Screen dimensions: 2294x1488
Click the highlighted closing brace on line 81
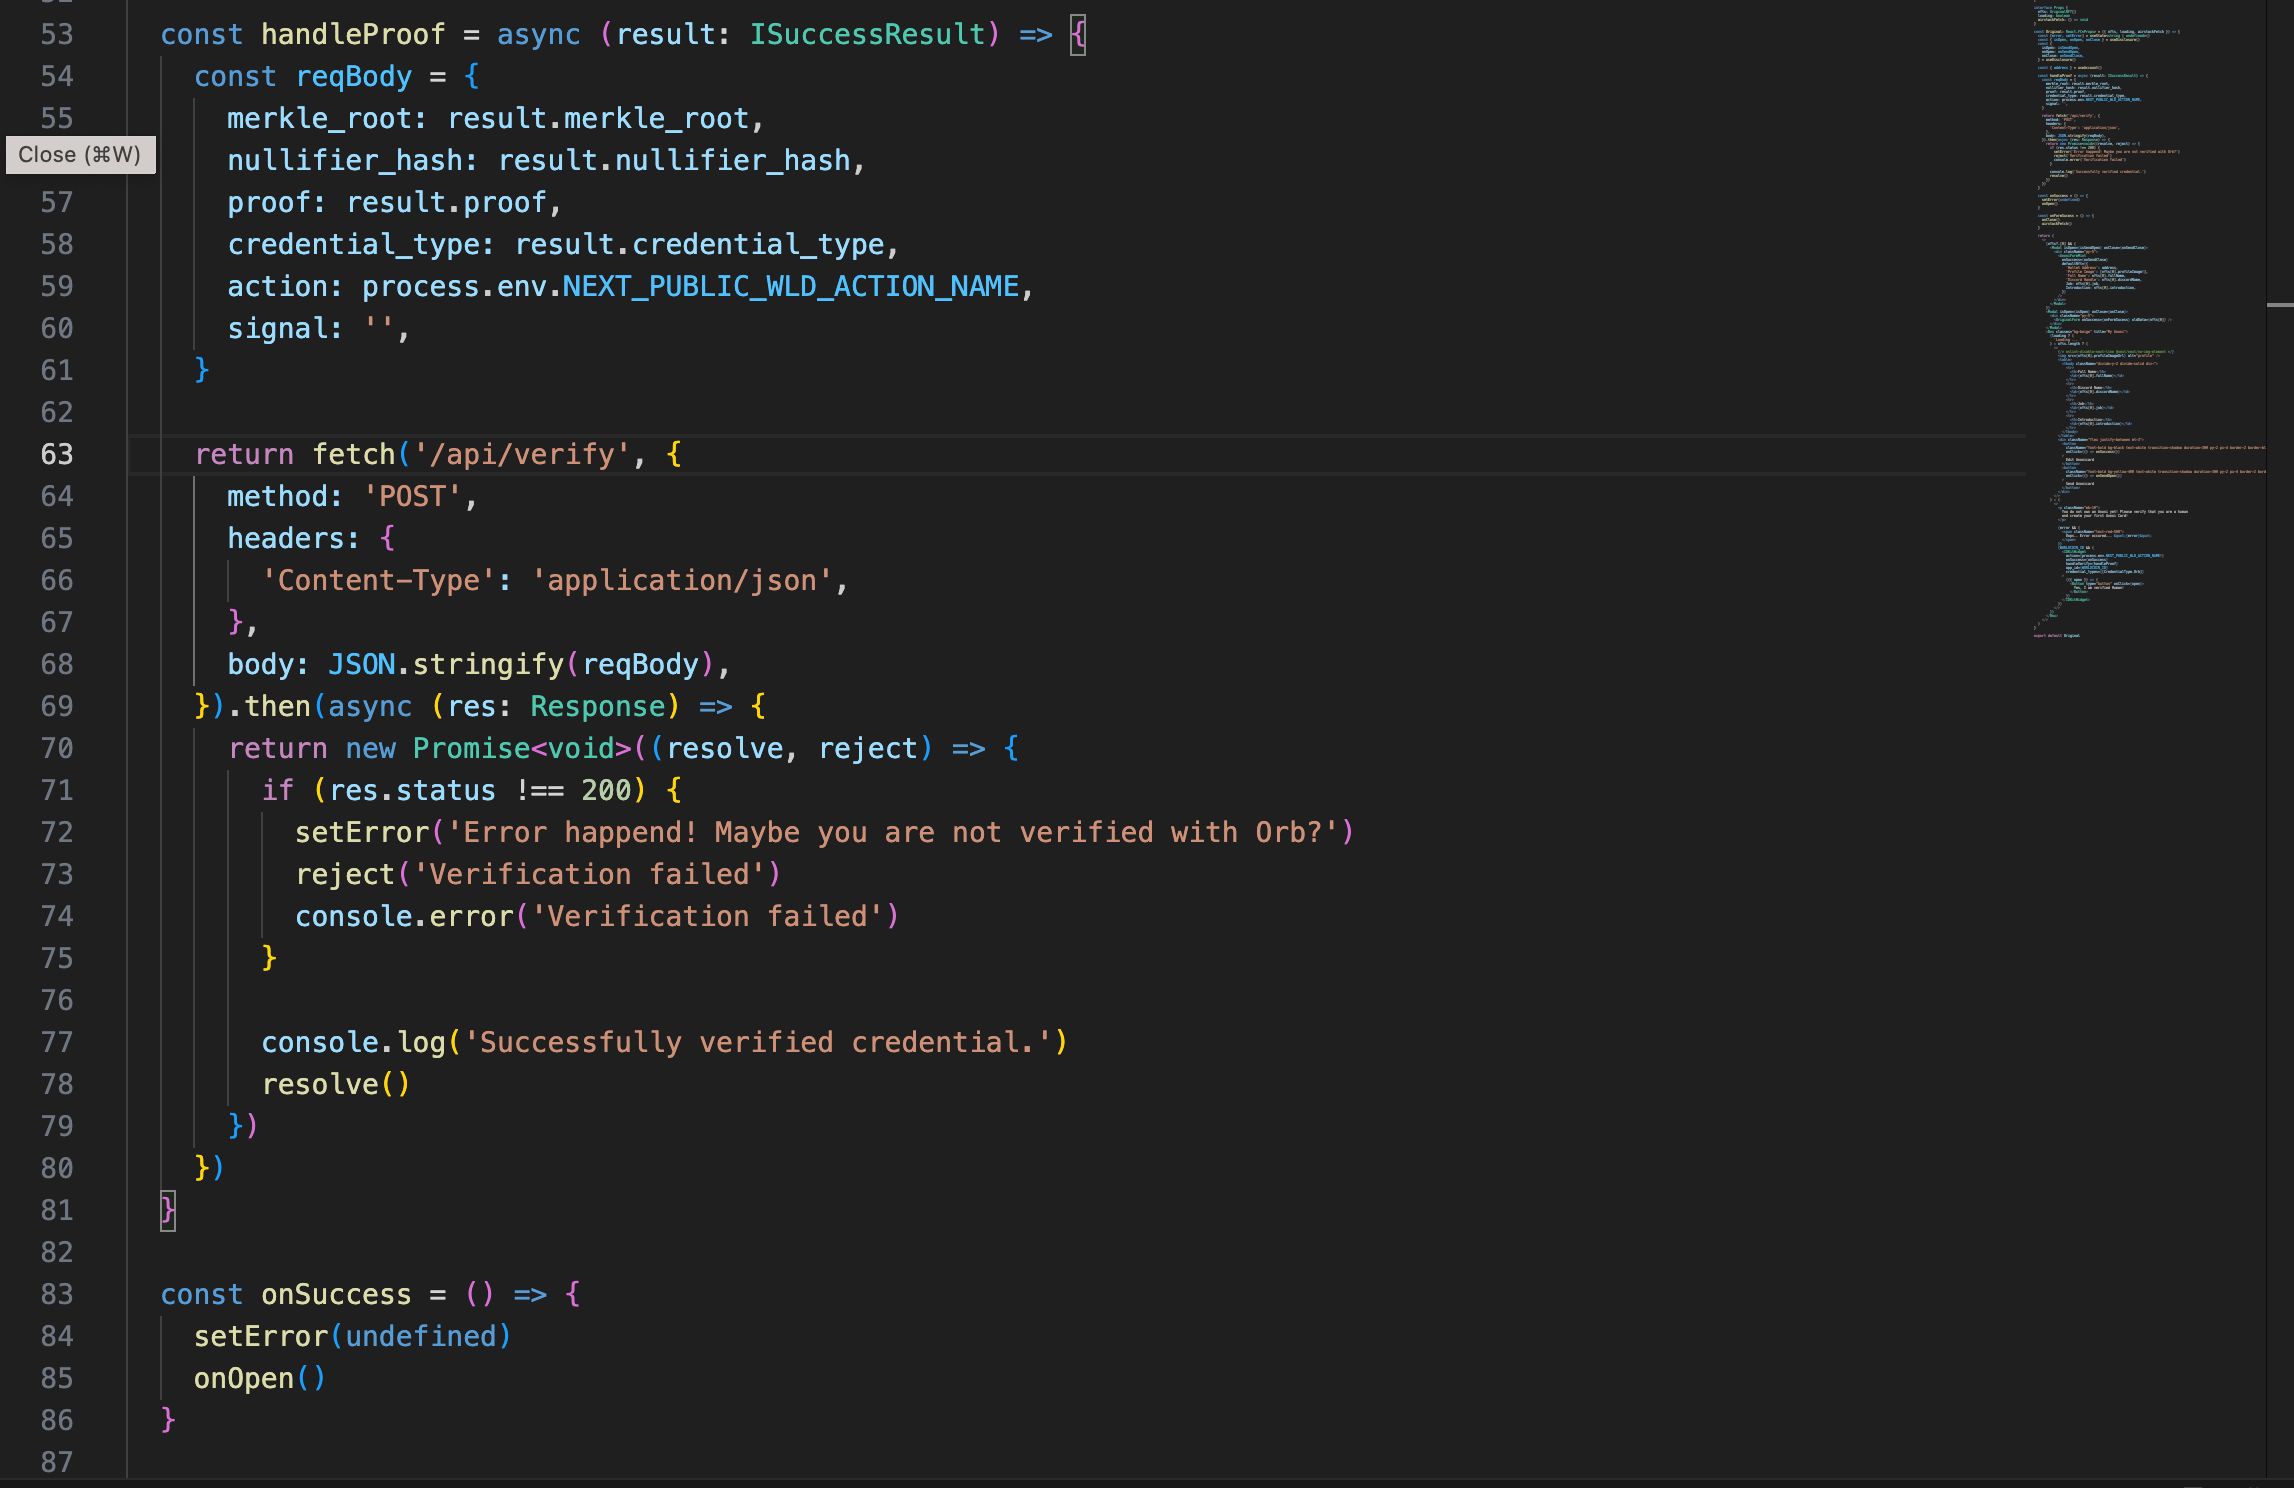click(x=168, y=1210)
